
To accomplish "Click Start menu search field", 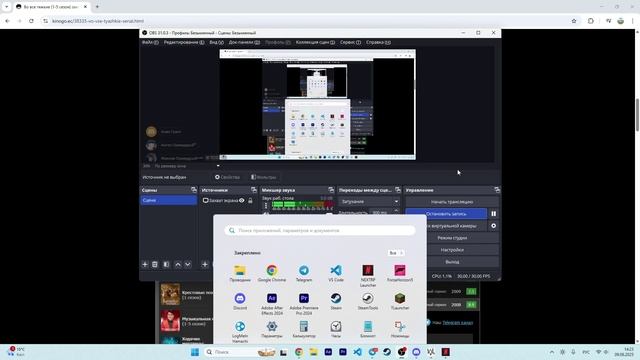I will [x=320, y=231].
